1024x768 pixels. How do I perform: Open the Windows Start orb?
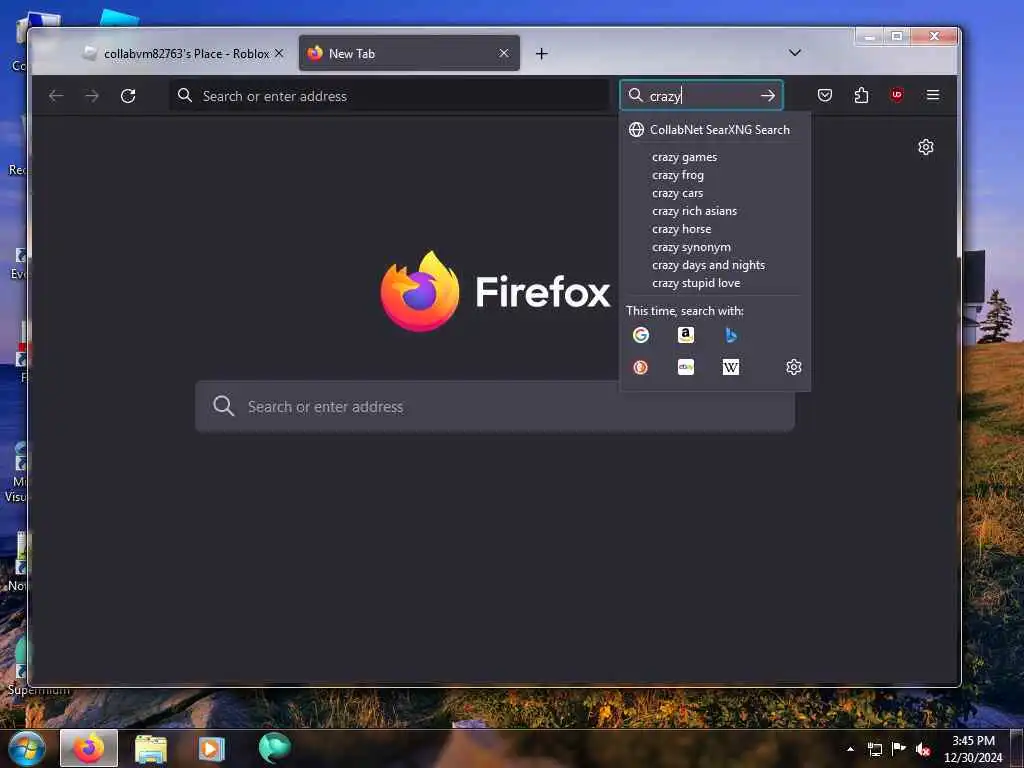tap(27, 748)
